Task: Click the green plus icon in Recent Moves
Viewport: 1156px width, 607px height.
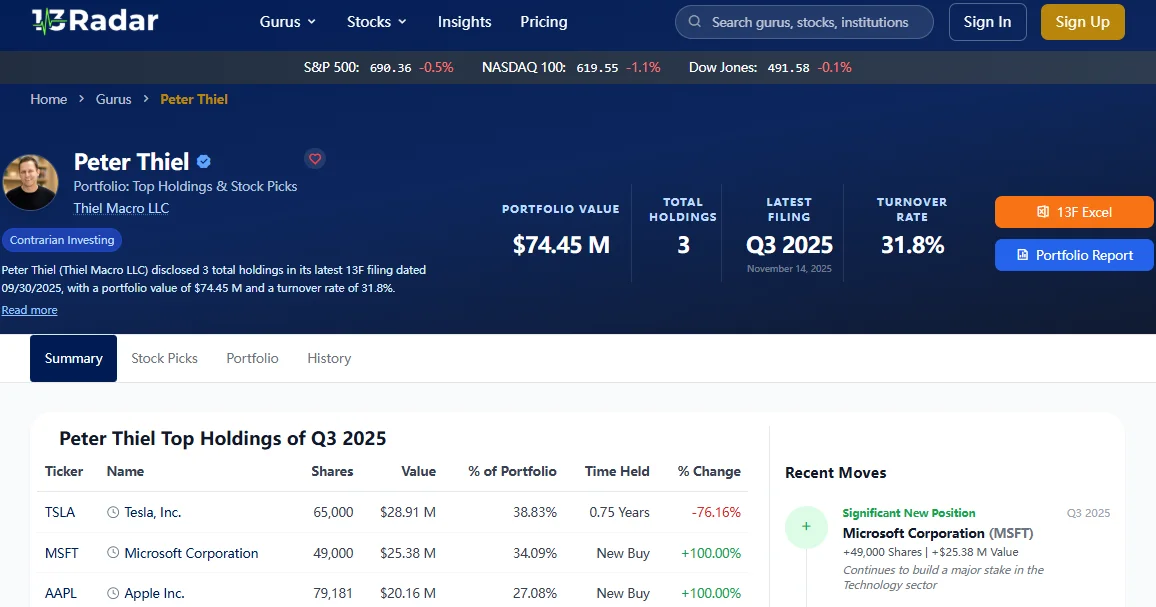Action: point(806,527)
